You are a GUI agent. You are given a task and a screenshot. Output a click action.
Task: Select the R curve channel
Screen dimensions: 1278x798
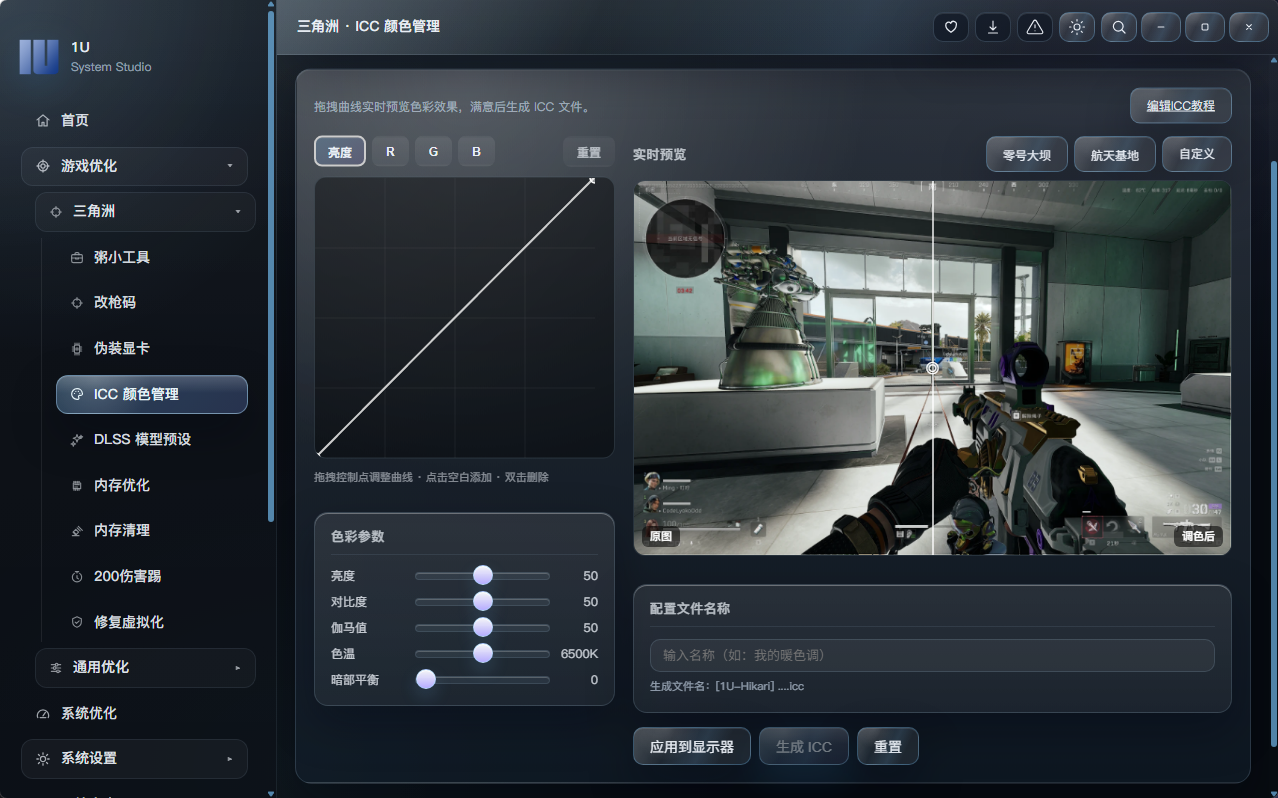(x=390, y=152)
